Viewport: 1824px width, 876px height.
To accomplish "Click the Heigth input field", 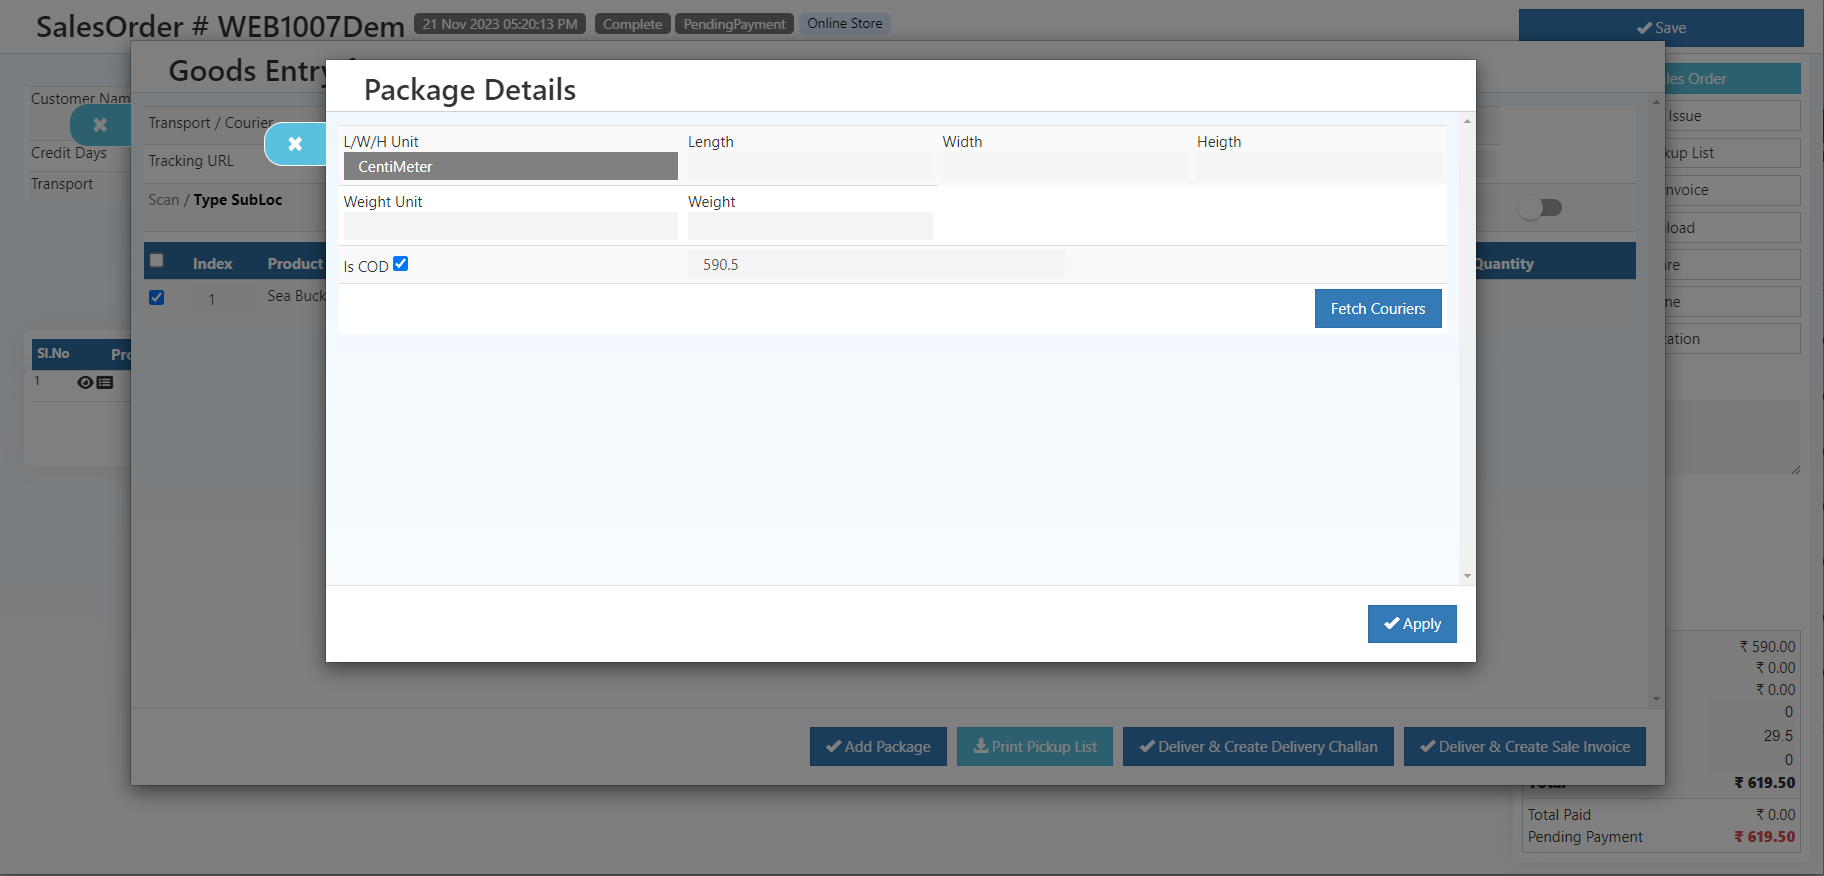I will point(1319,166).
